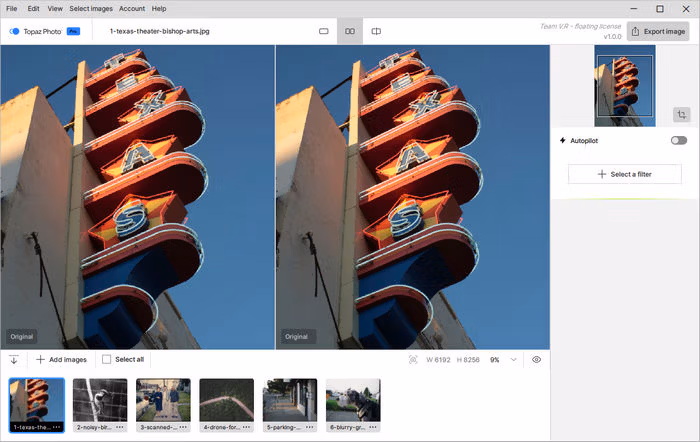This screenshot has width=700, height=442.
Task: Open the crop tool icon
Action: [x=681, y=115]
